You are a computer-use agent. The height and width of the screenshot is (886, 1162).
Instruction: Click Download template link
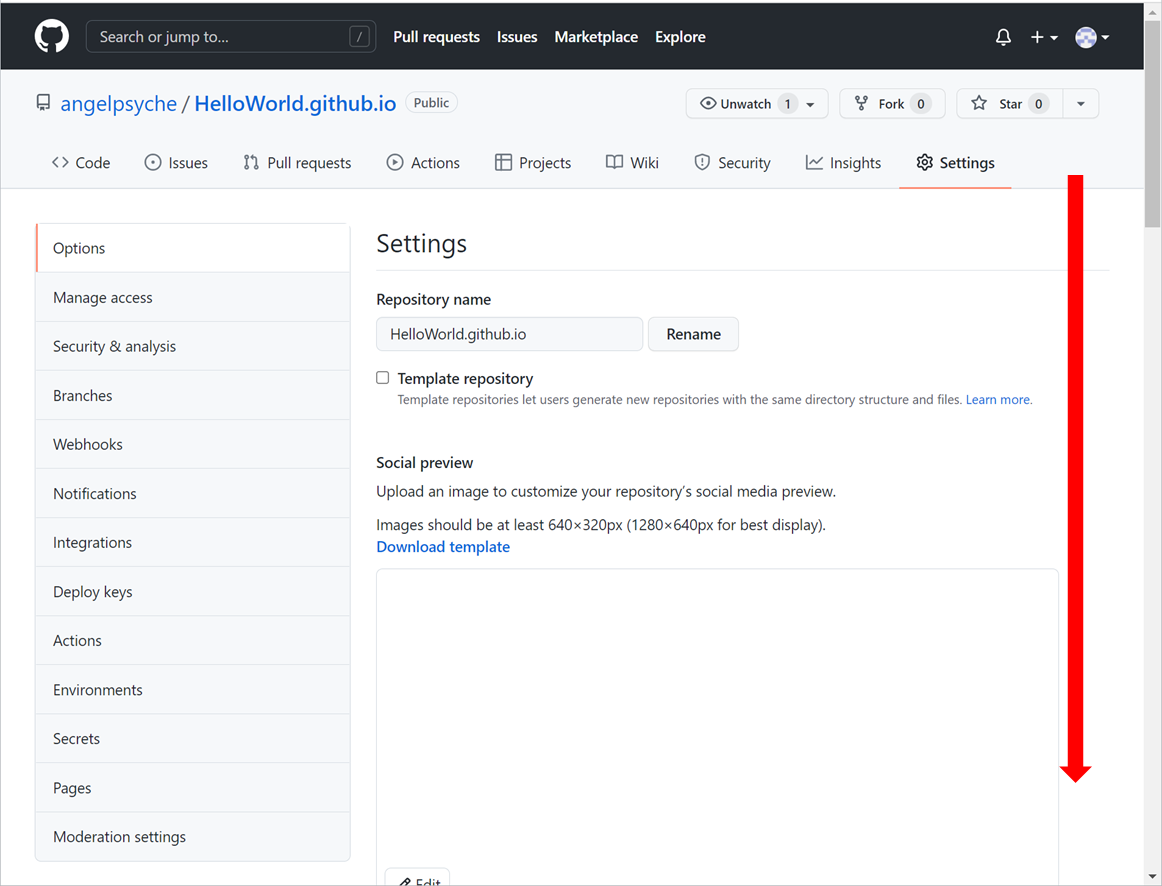point(443,547)
